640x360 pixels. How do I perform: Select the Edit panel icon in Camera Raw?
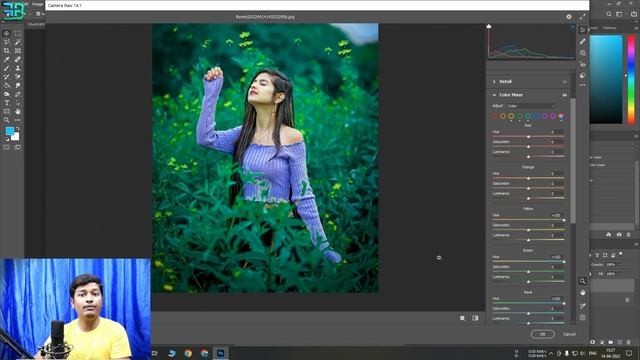[582, 30]
